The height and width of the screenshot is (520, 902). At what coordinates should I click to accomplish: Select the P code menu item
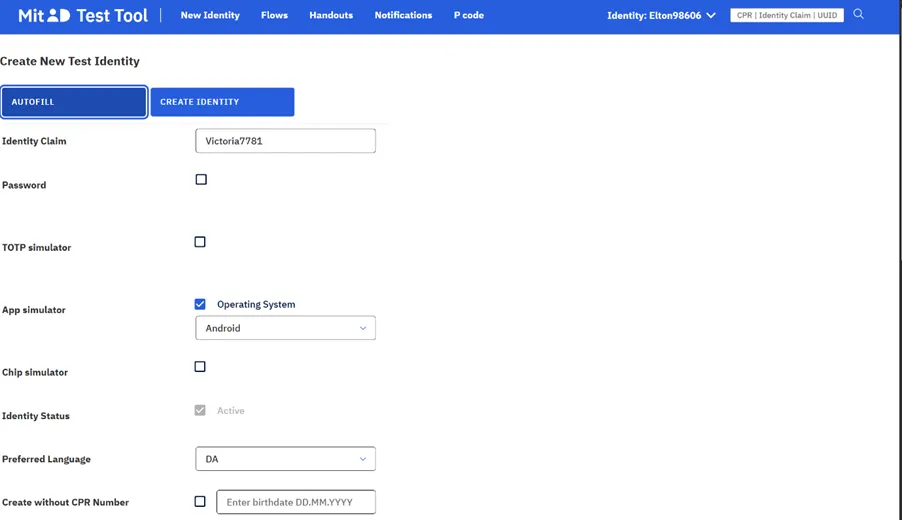click(x=469, y=16)
